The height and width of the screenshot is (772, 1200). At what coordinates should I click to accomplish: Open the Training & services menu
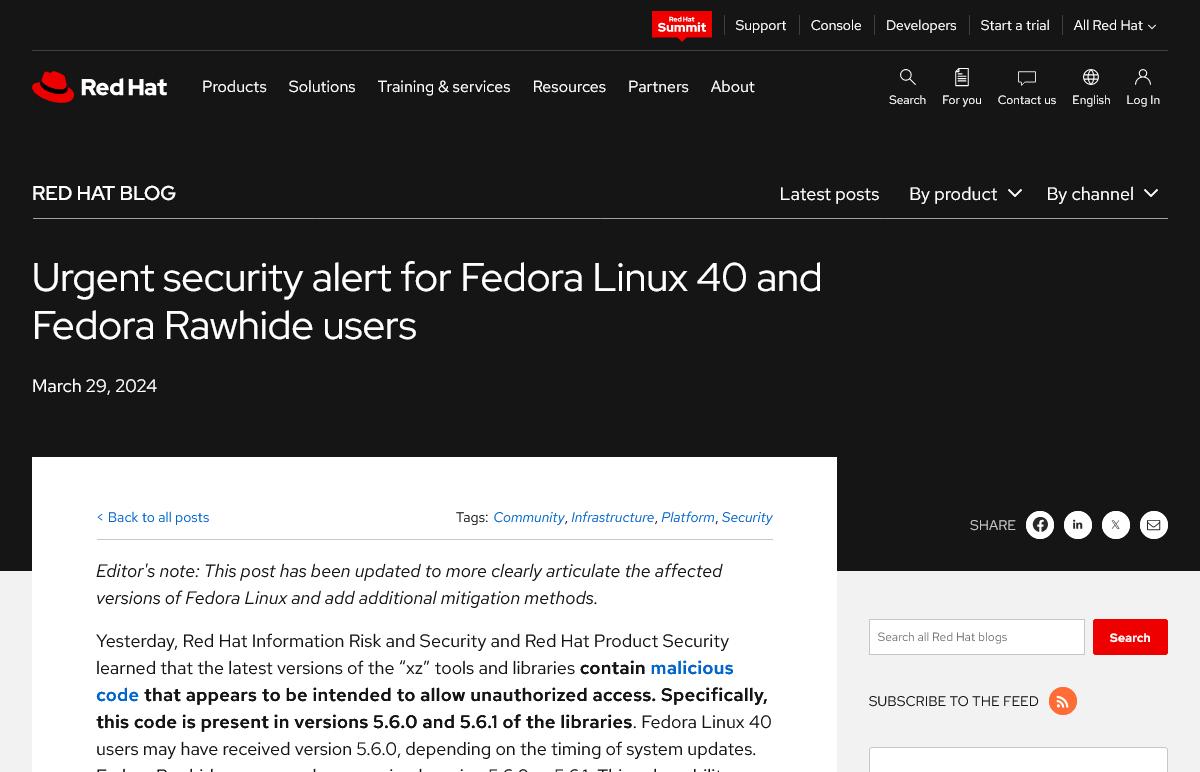coord(443,87)
